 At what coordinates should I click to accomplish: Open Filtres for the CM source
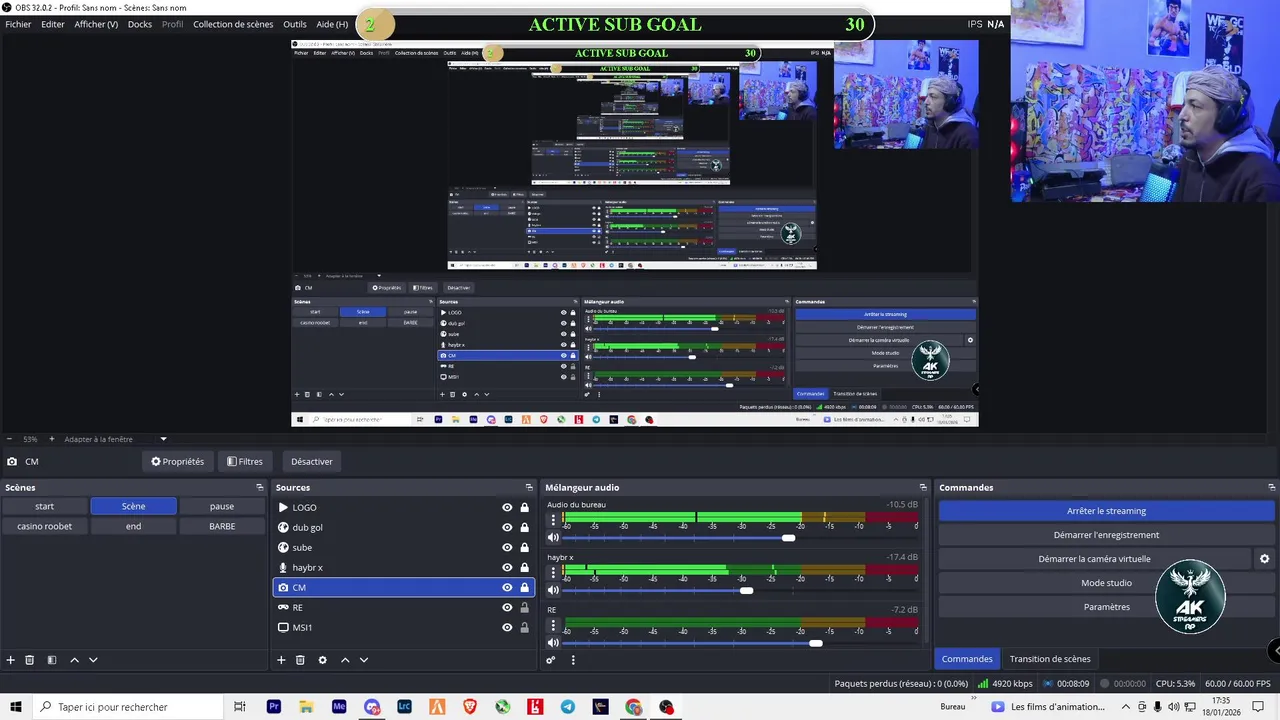click(x=245, y=462)
